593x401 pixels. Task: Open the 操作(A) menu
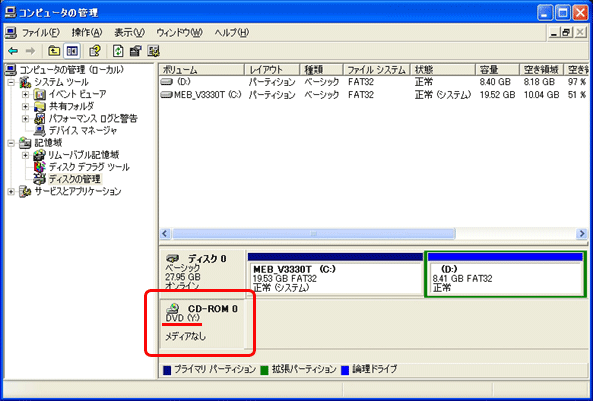pos(87,33)
